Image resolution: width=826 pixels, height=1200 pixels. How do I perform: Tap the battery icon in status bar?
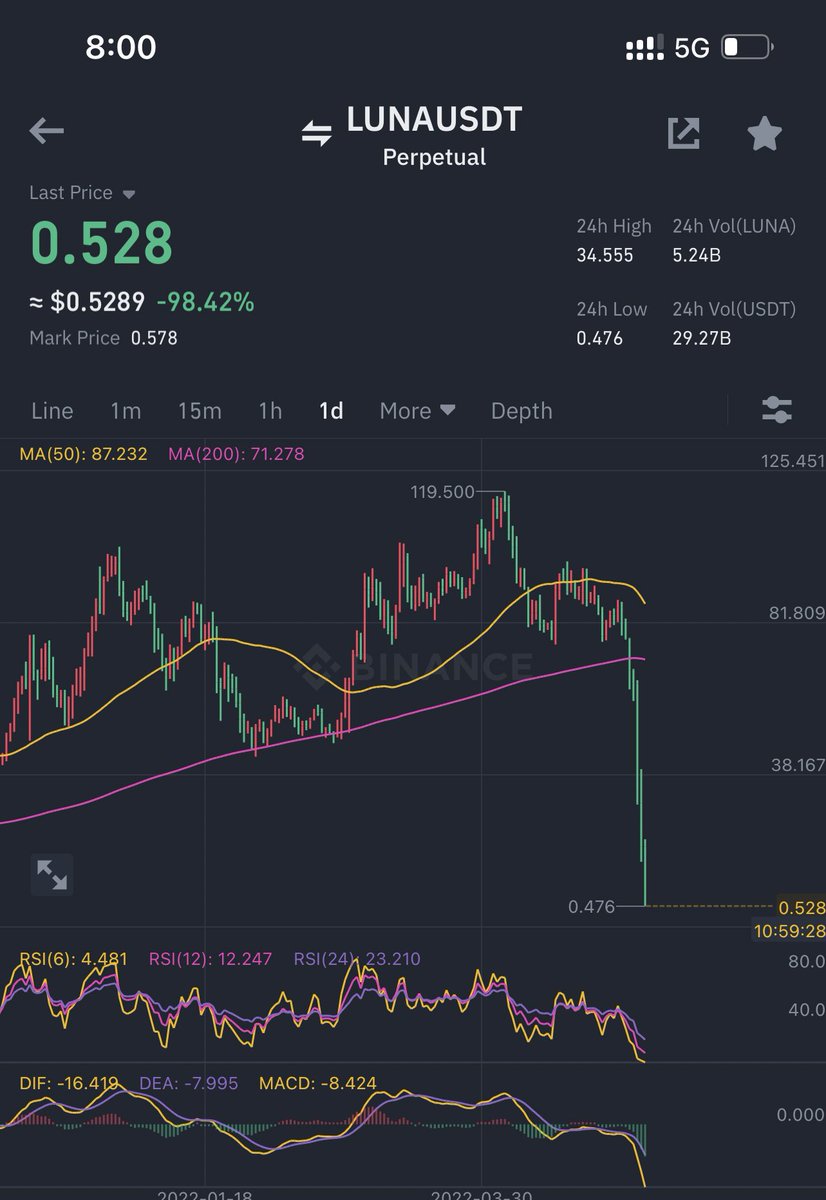point(746,47)
